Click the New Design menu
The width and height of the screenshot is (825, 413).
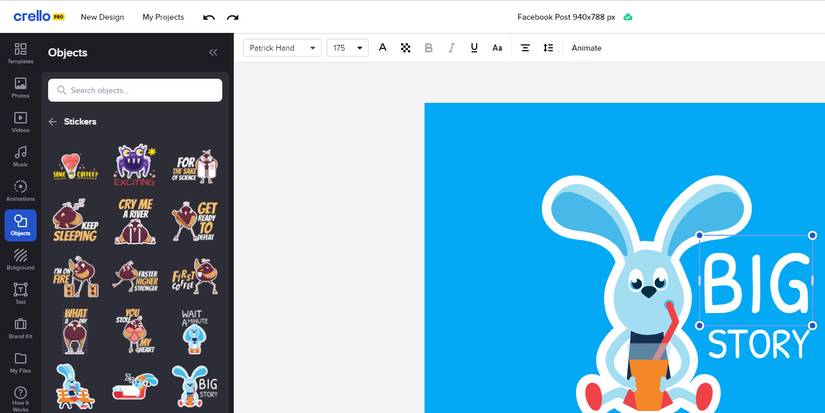pyautogui.click(x=102, y=17)
